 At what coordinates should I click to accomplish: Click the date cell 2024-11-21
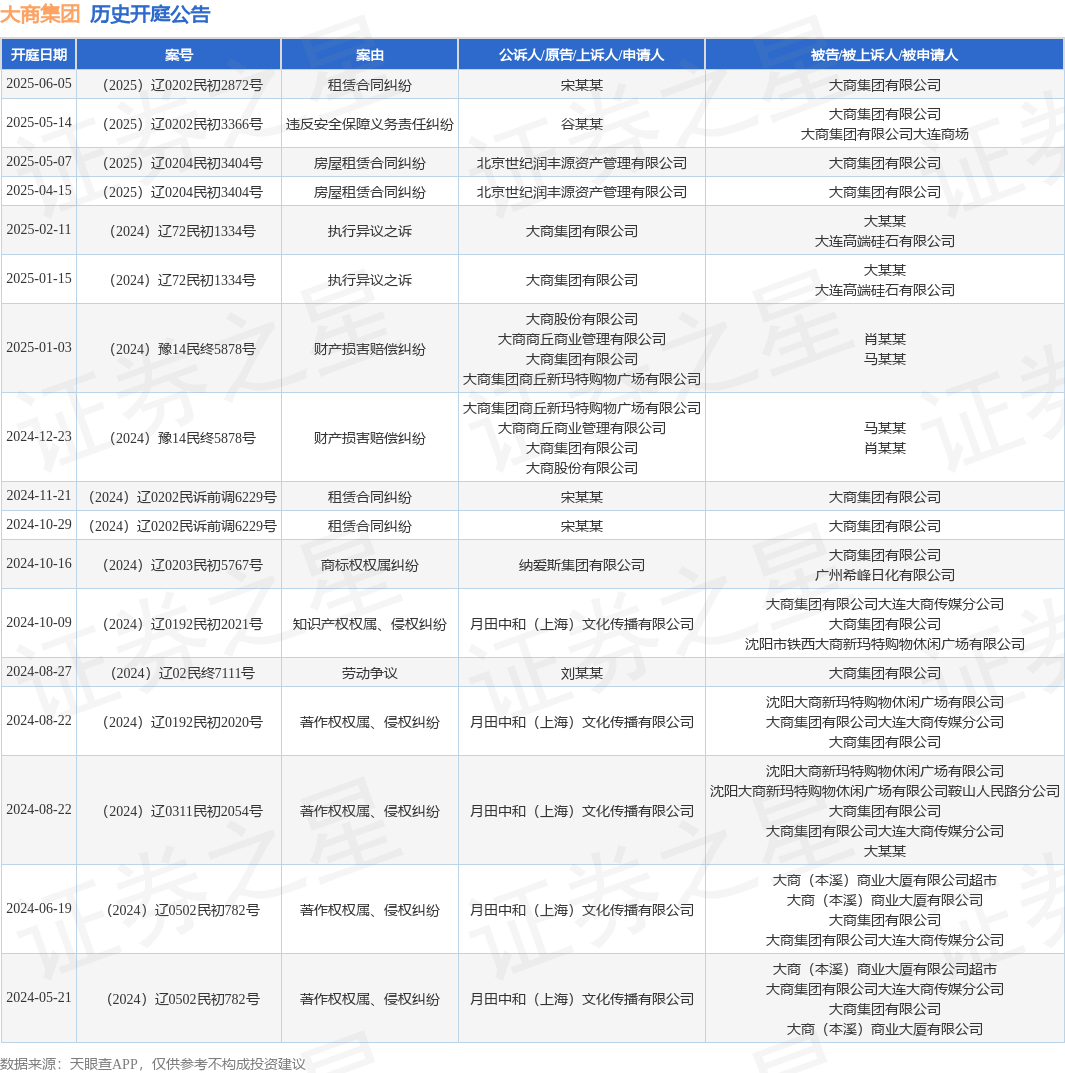39,495
